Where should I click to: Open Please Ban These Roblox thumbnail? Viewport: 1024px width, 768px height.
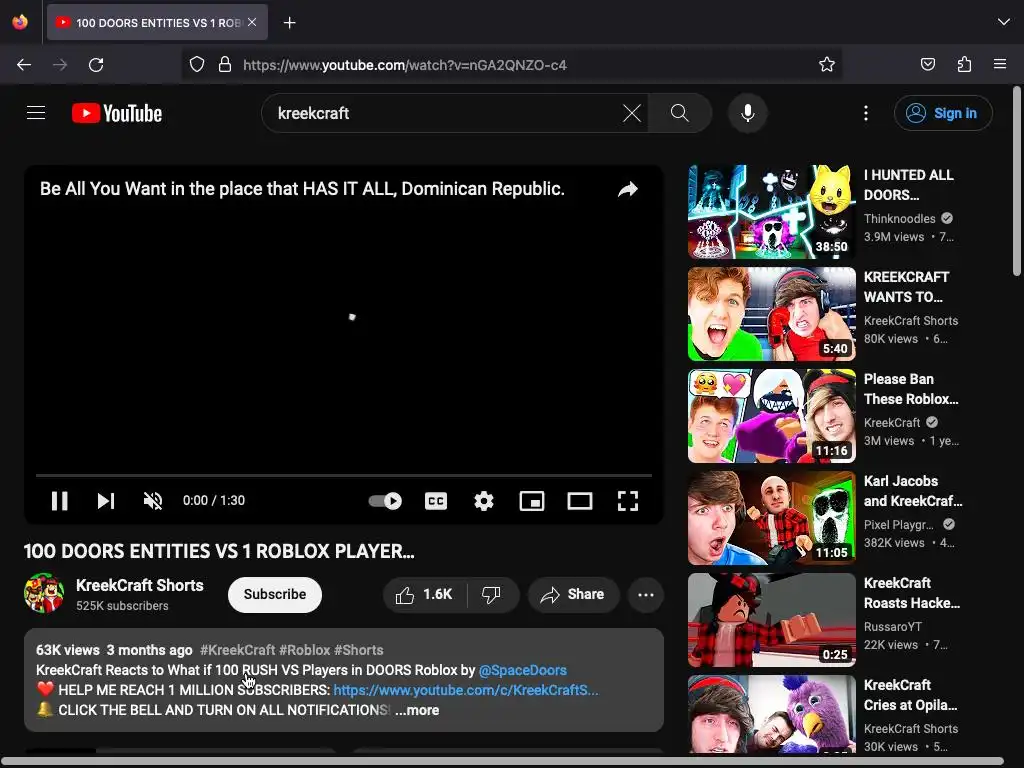[771, 415]
